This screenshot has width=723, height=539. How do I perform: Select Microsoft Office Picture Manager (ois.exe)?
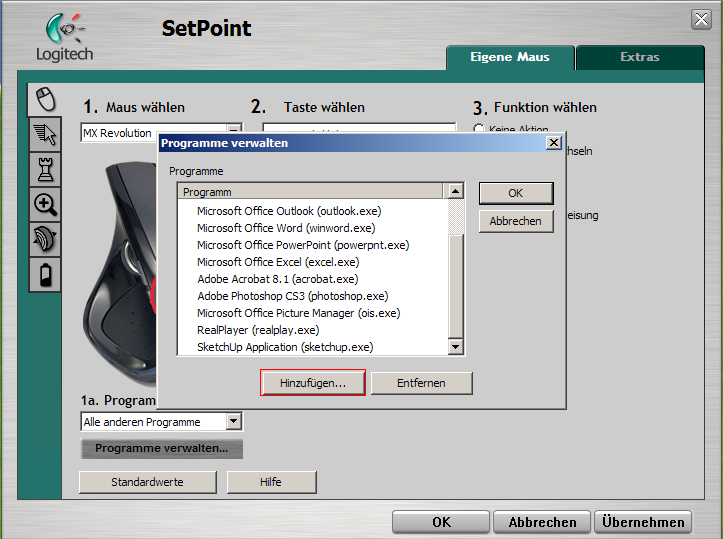298,313
